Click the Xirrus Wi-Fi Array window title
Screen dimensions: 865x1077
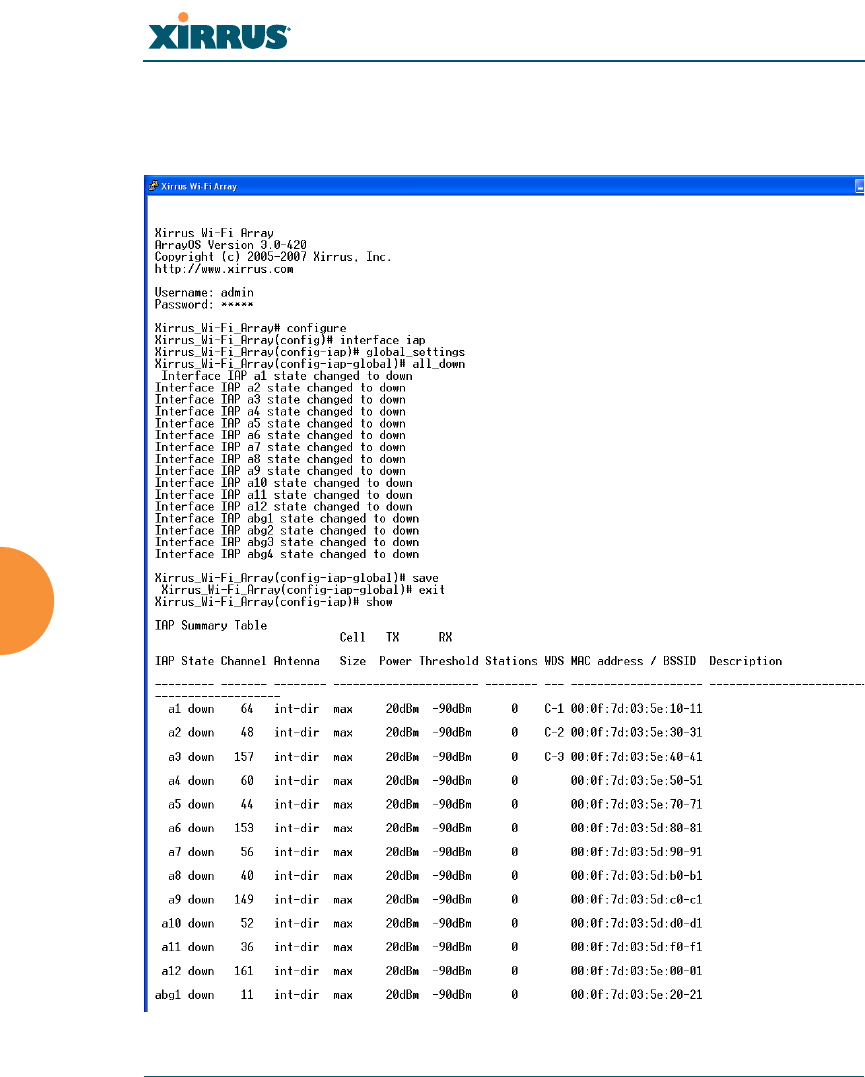point(199,186)
